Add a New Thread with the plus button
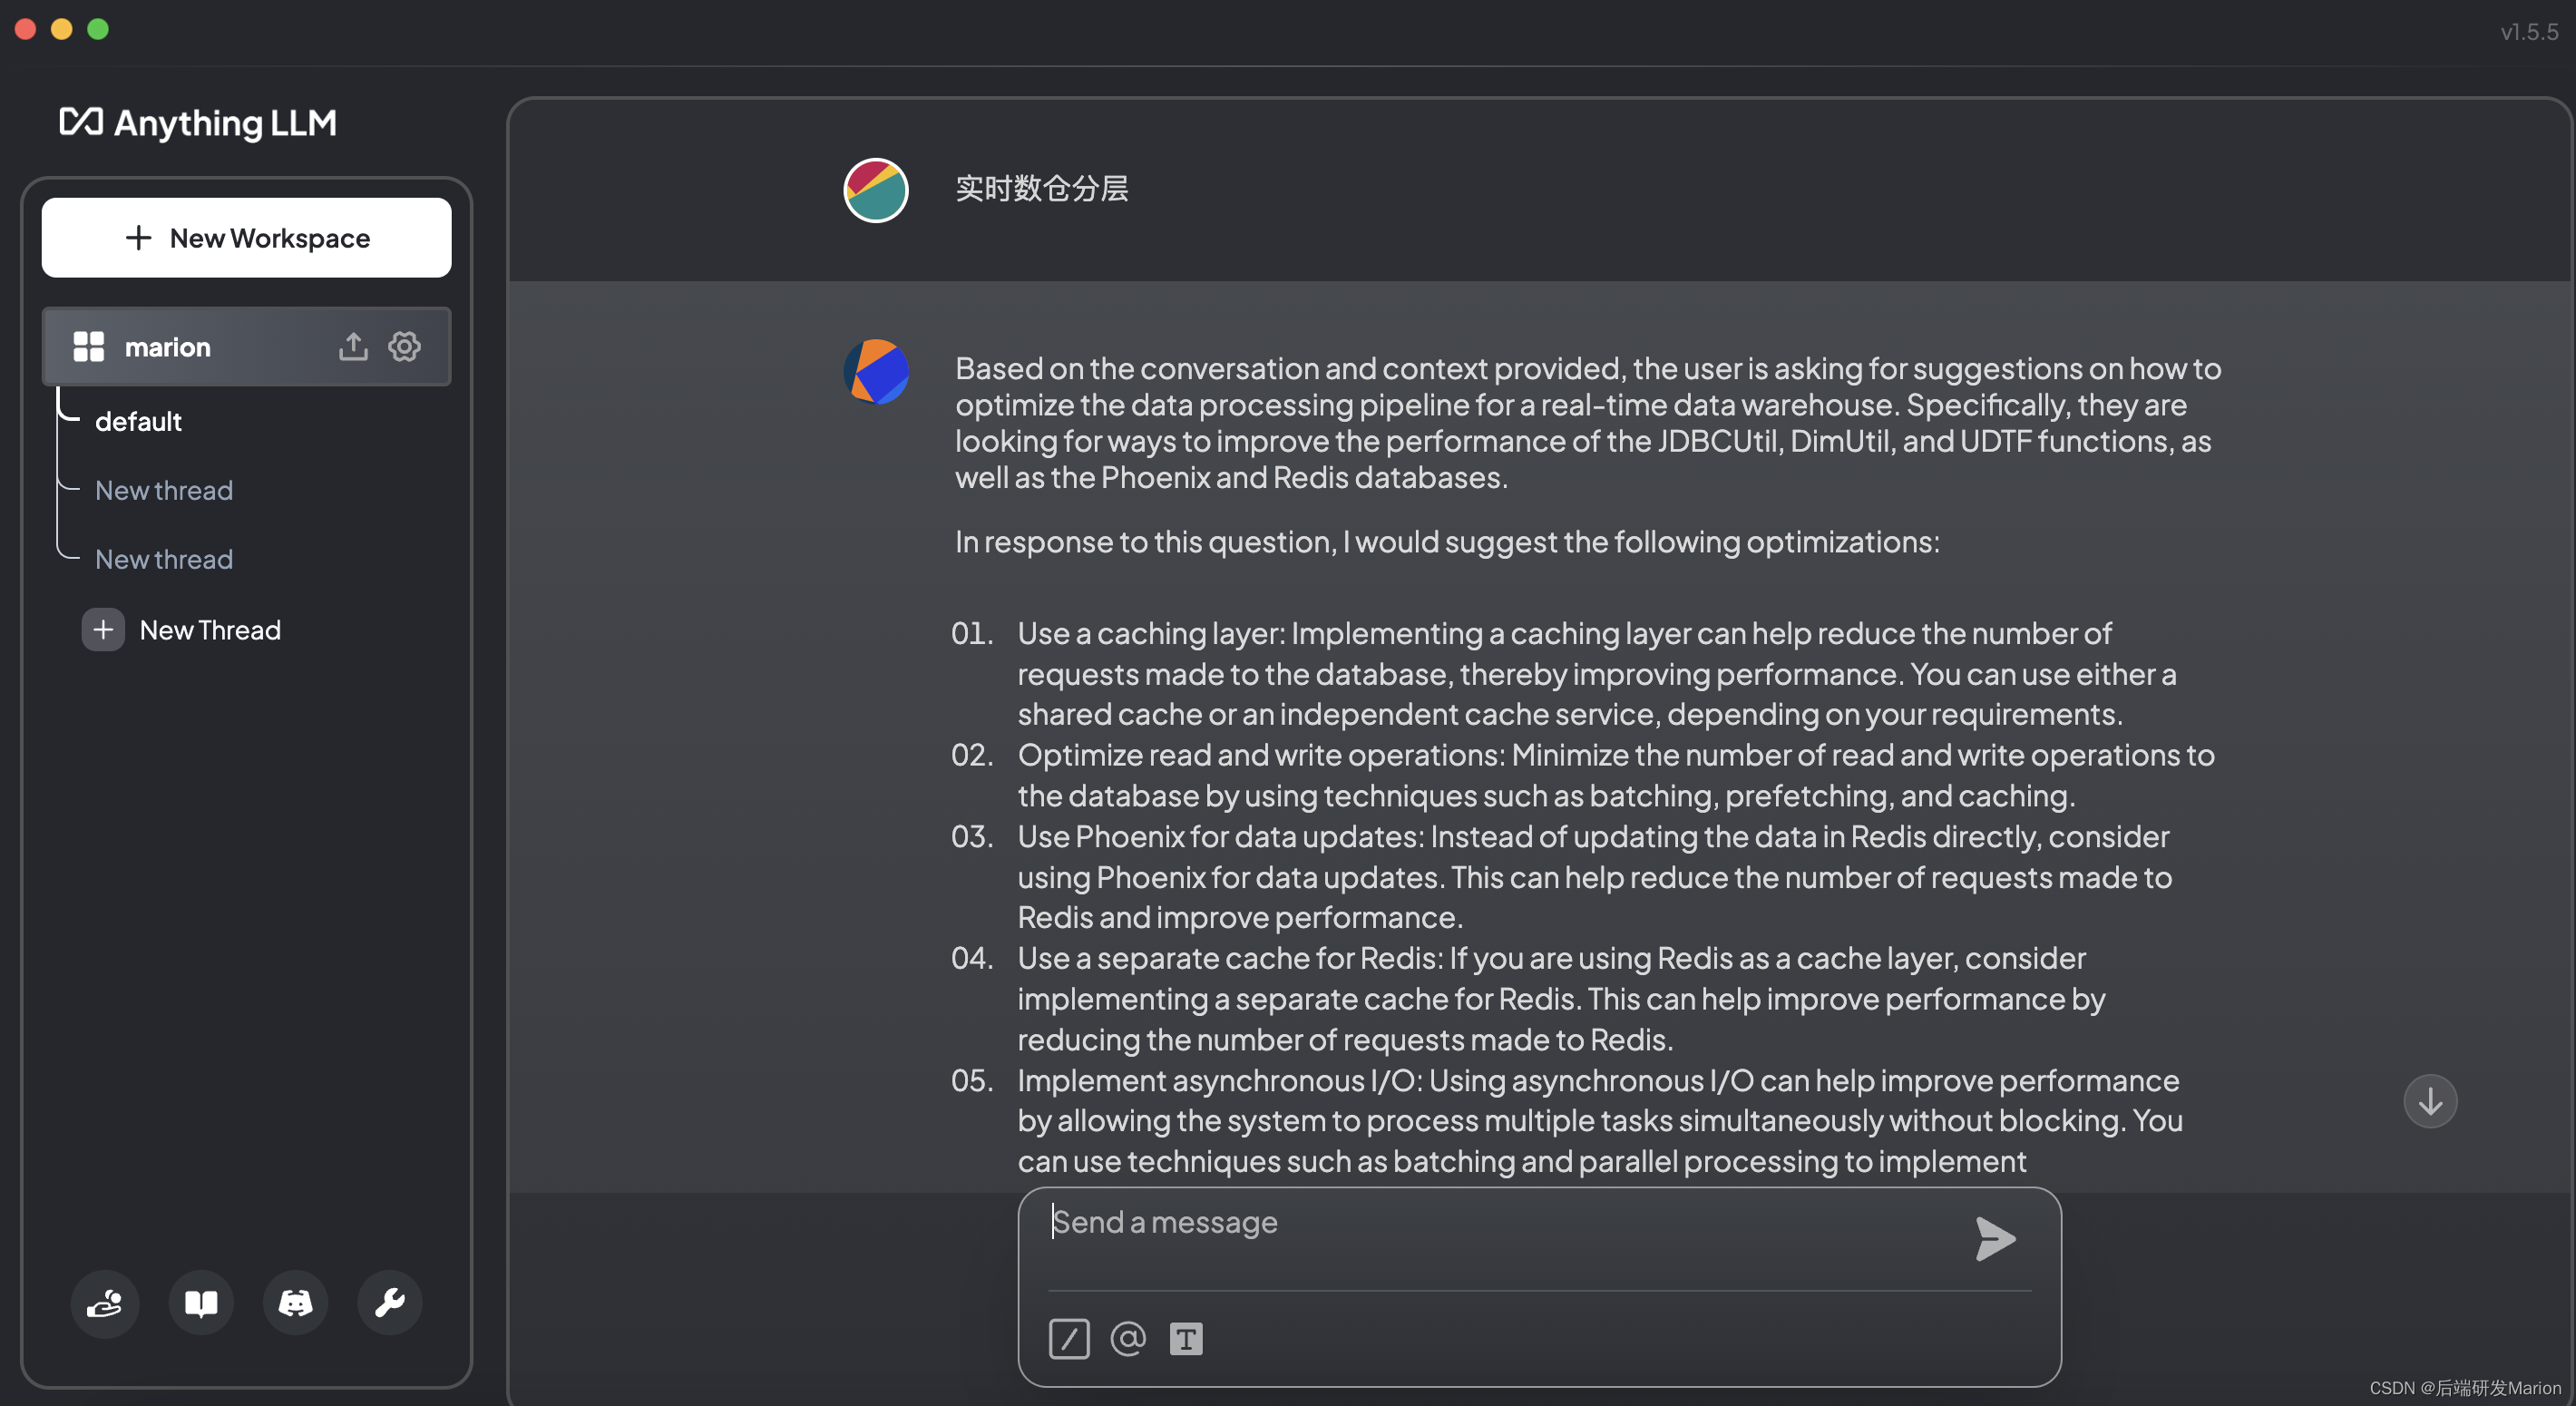2576x1406 pixels. [x=103, y=630]
